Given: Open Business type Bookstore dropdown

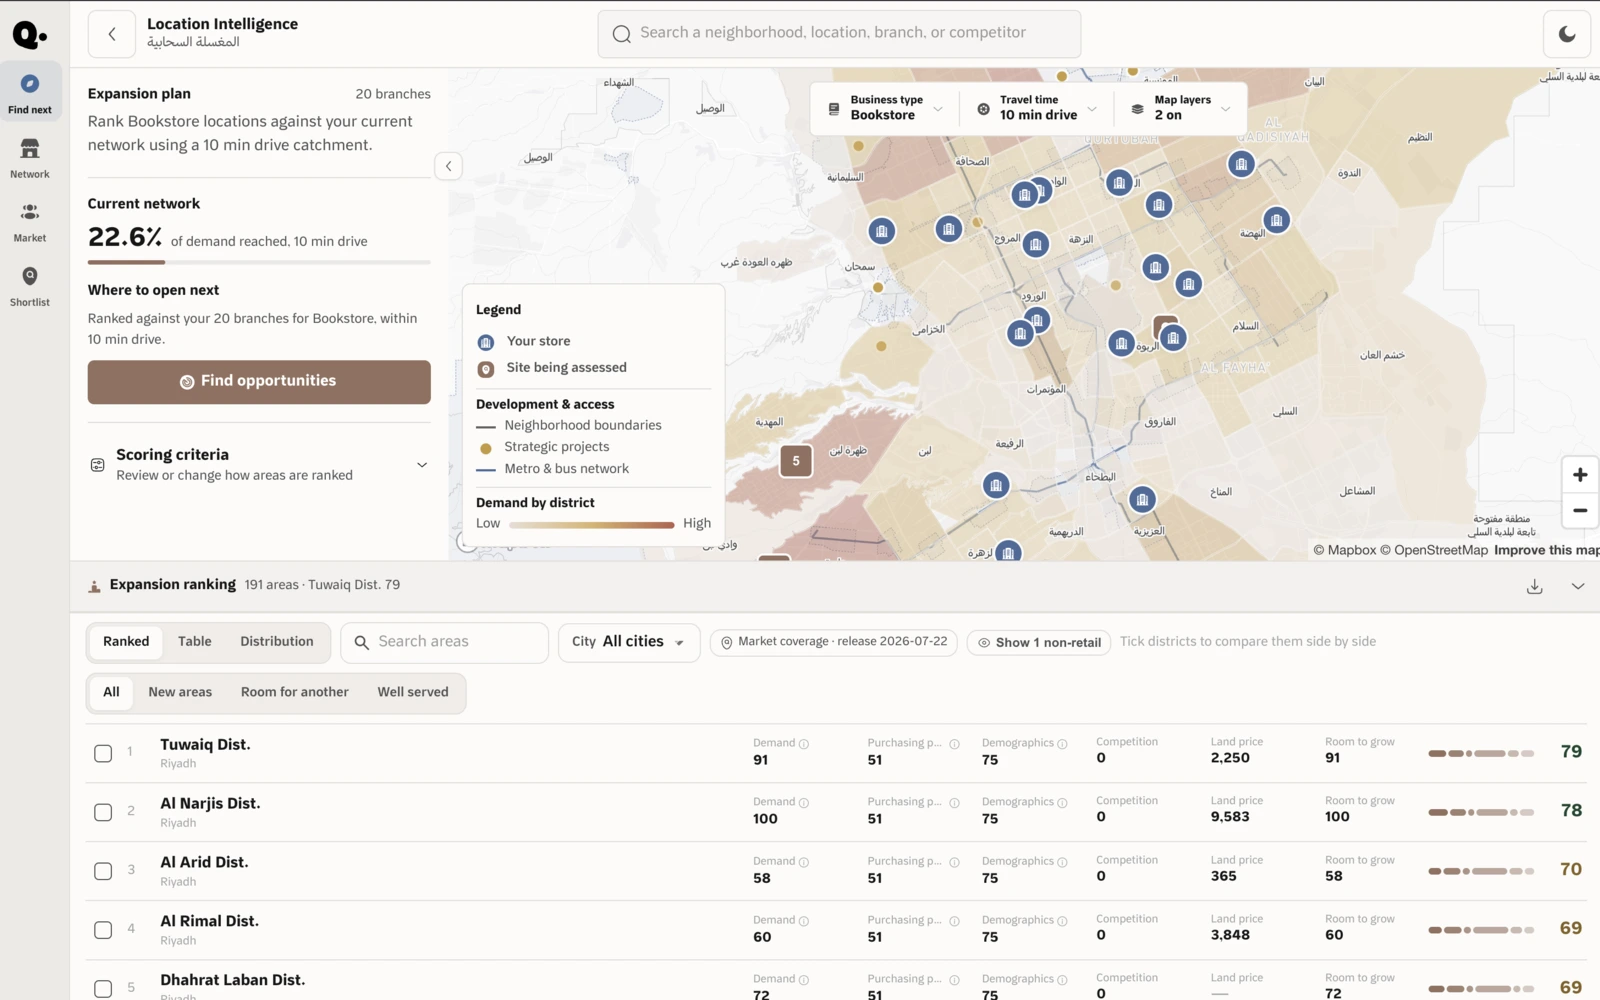Looking at the screenshot, I should [885, 108].
